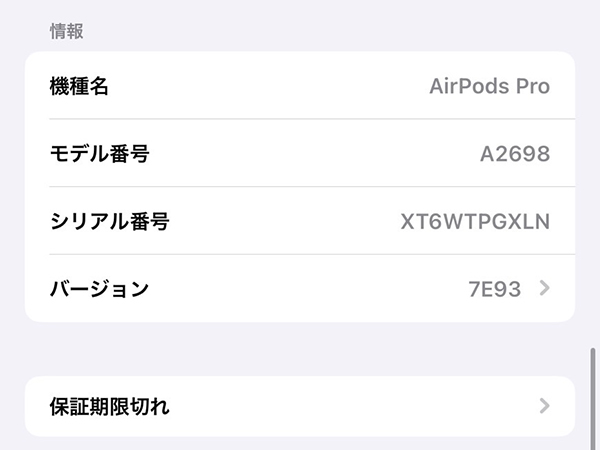Viewport: 600px width, 450px height.
Task: Click the divider below the モデル番号 row
Action: point(300,187)
